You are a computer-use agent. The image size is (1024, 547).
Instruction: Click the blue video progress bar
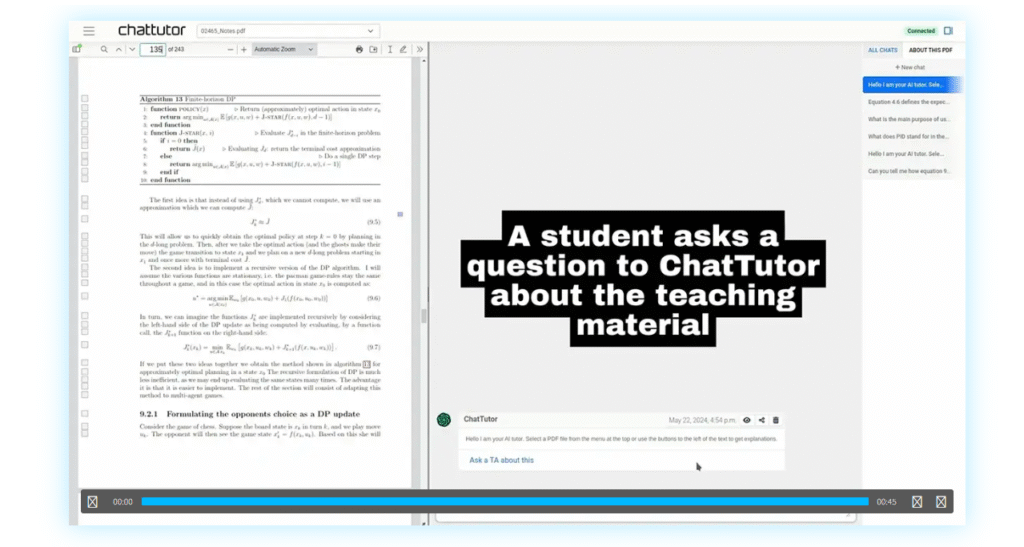505,501
